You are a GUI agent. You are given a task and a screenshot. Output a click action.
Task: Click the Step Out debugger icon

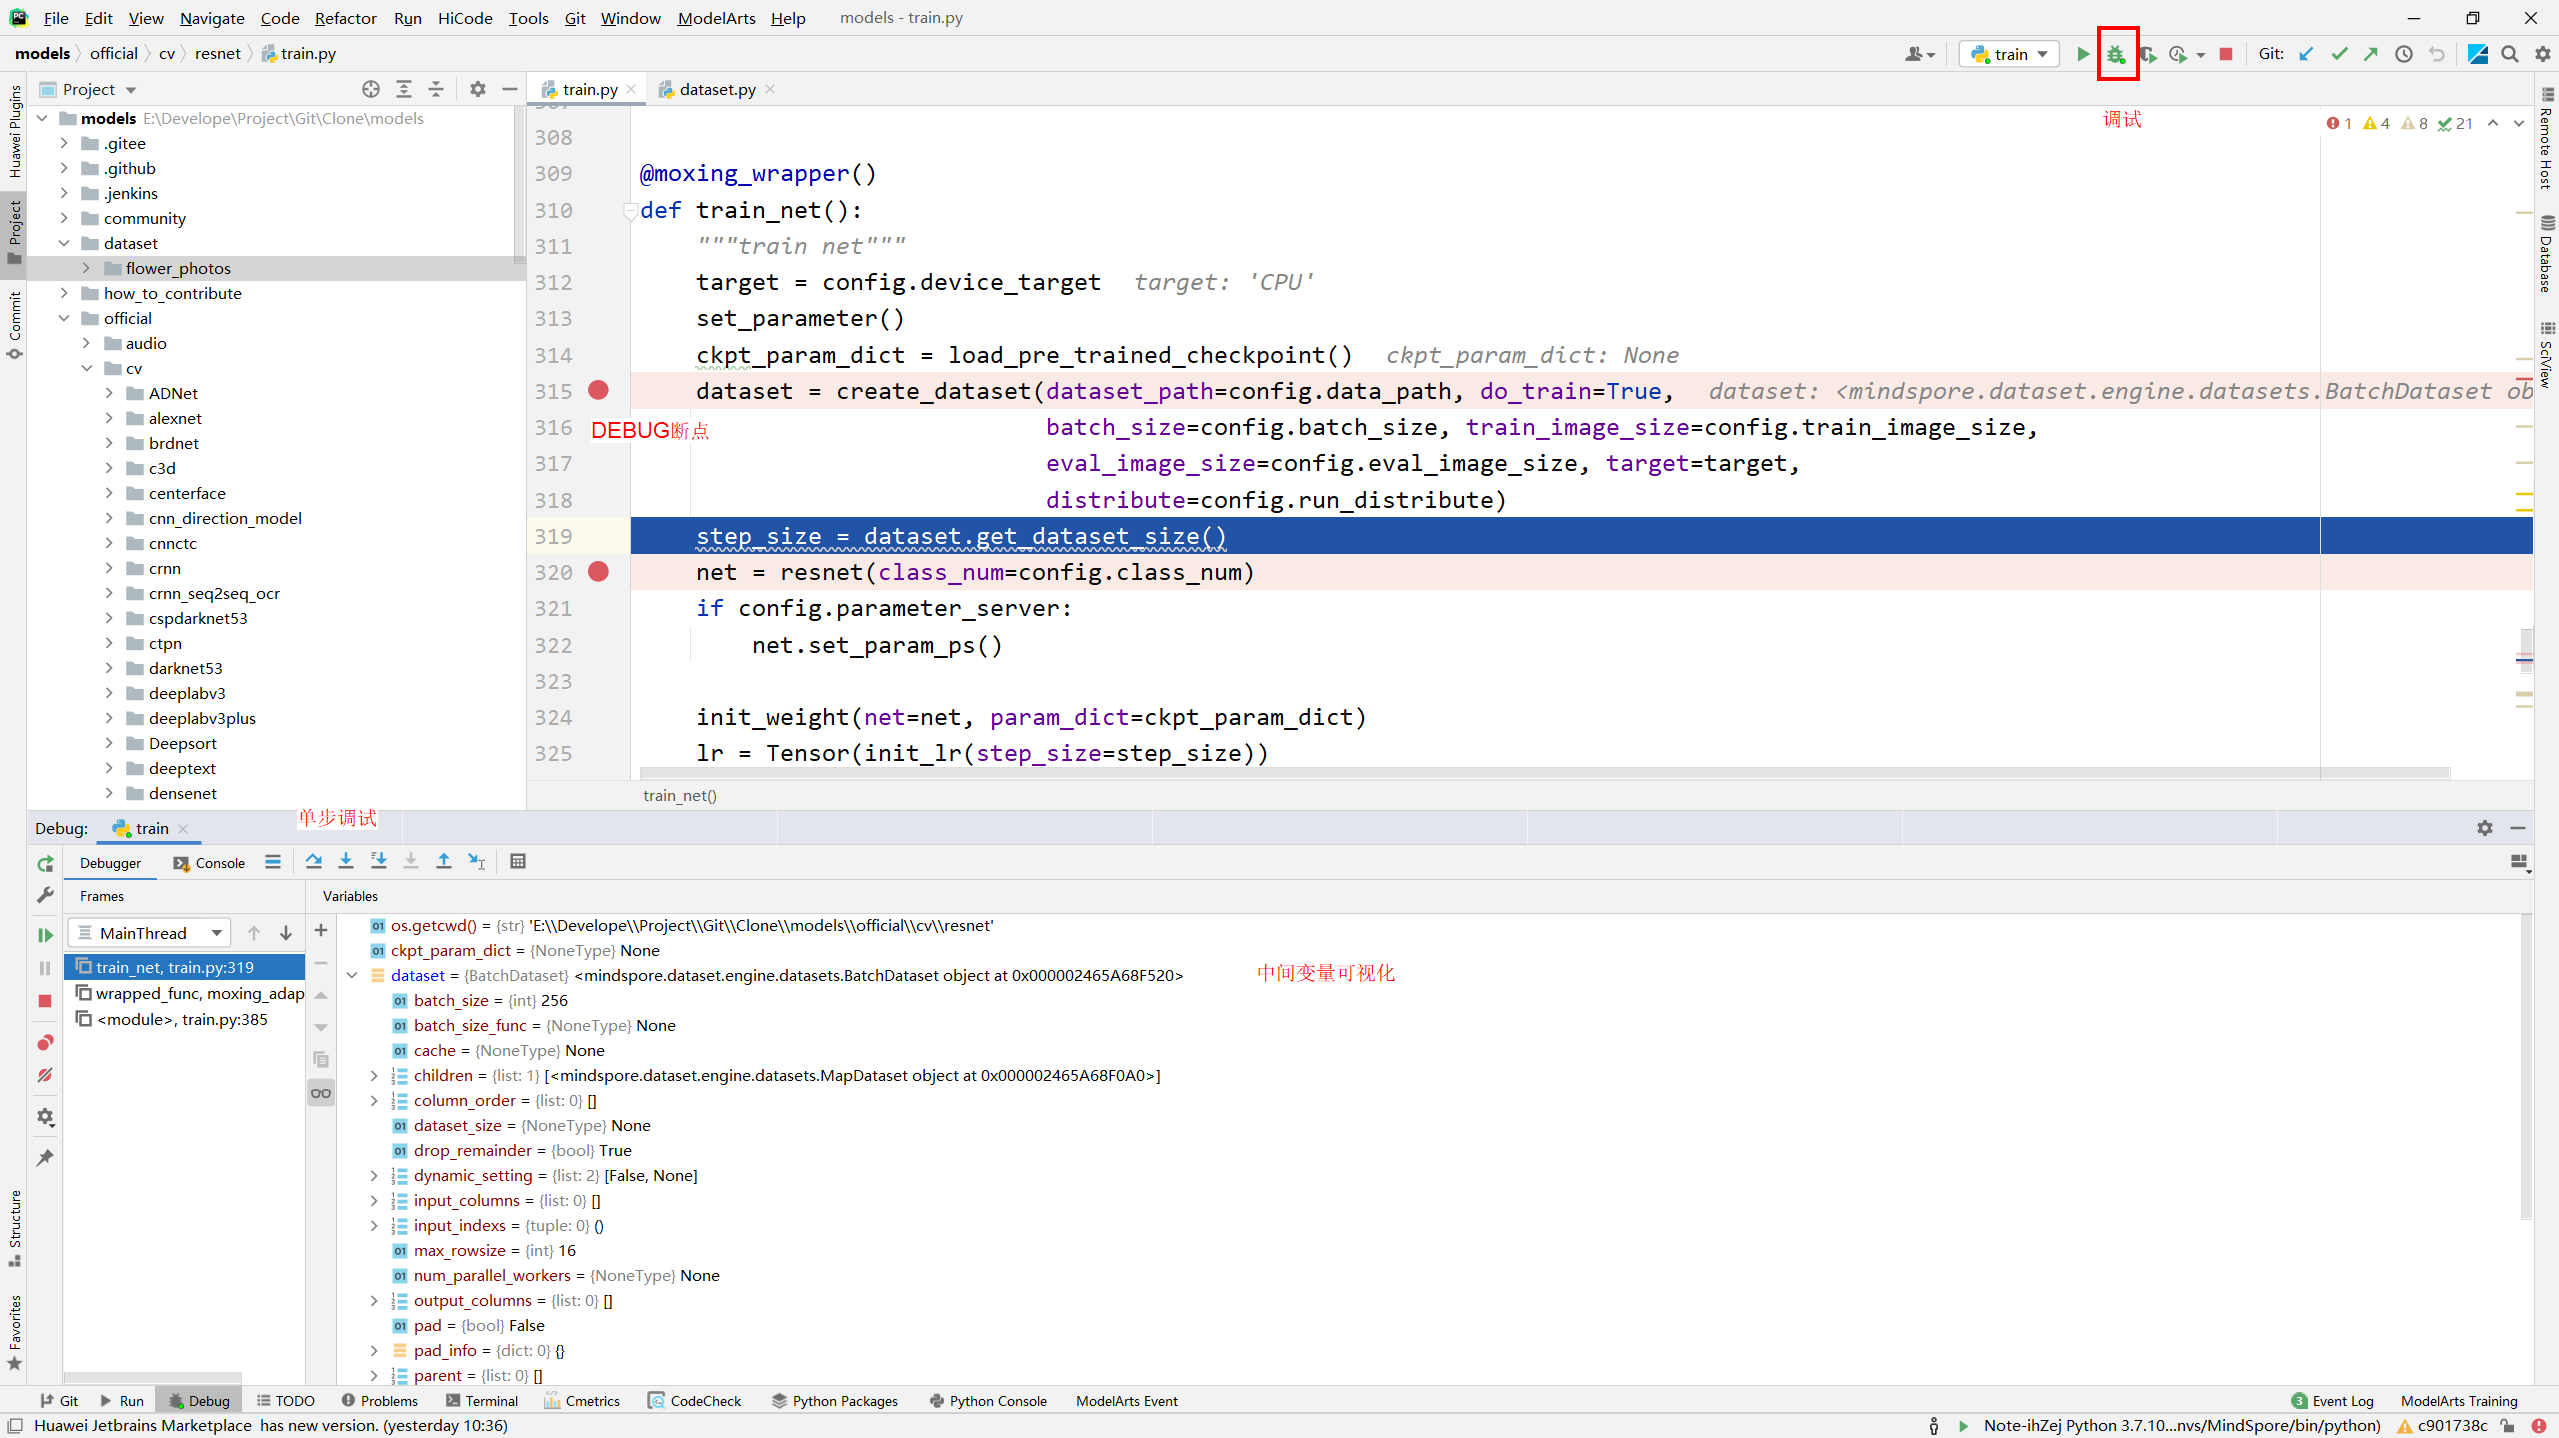click(x=444, y=861)
